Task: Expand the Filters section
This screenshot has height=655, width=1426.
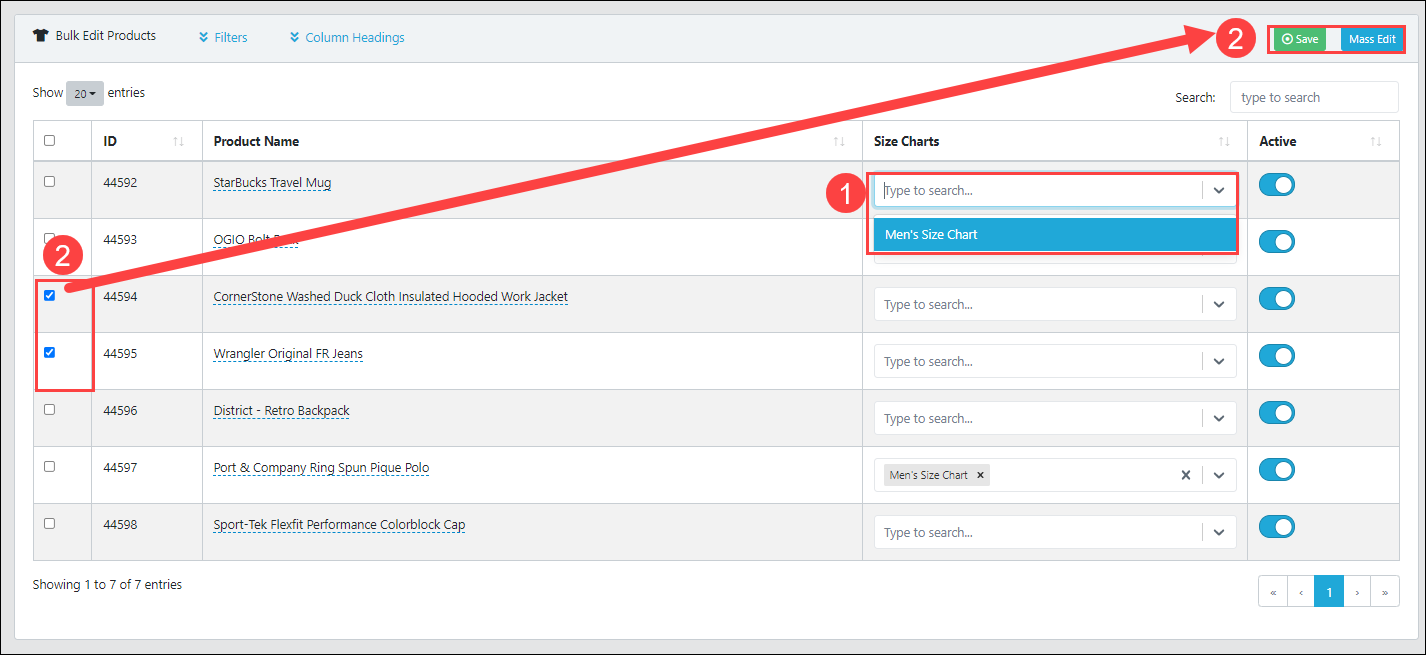Action: 223,37
